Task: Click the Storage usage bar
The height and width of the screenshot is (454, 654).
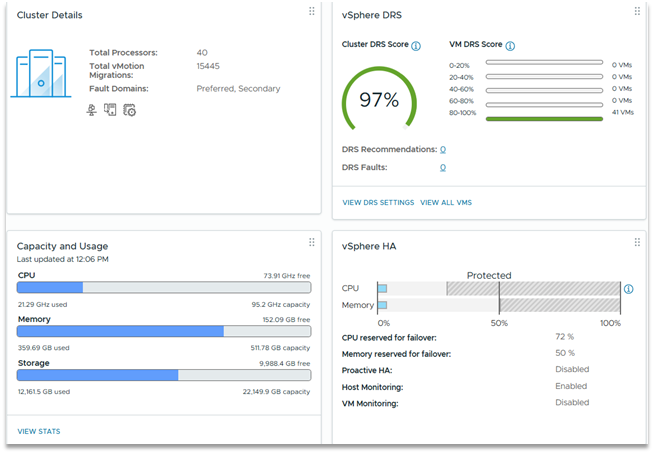Action: click(x=164, y=375)
